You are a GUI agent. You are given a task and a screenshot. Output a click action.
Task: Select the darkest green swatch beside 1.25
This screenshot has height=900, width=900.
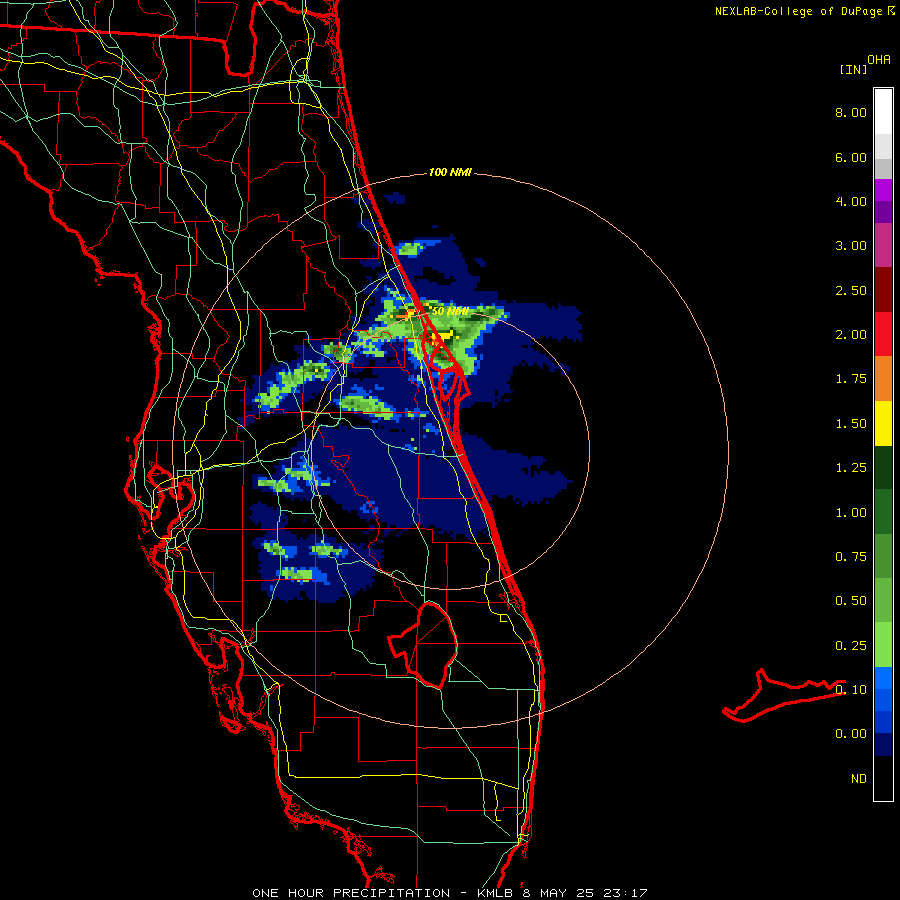(x=883, y=467)
